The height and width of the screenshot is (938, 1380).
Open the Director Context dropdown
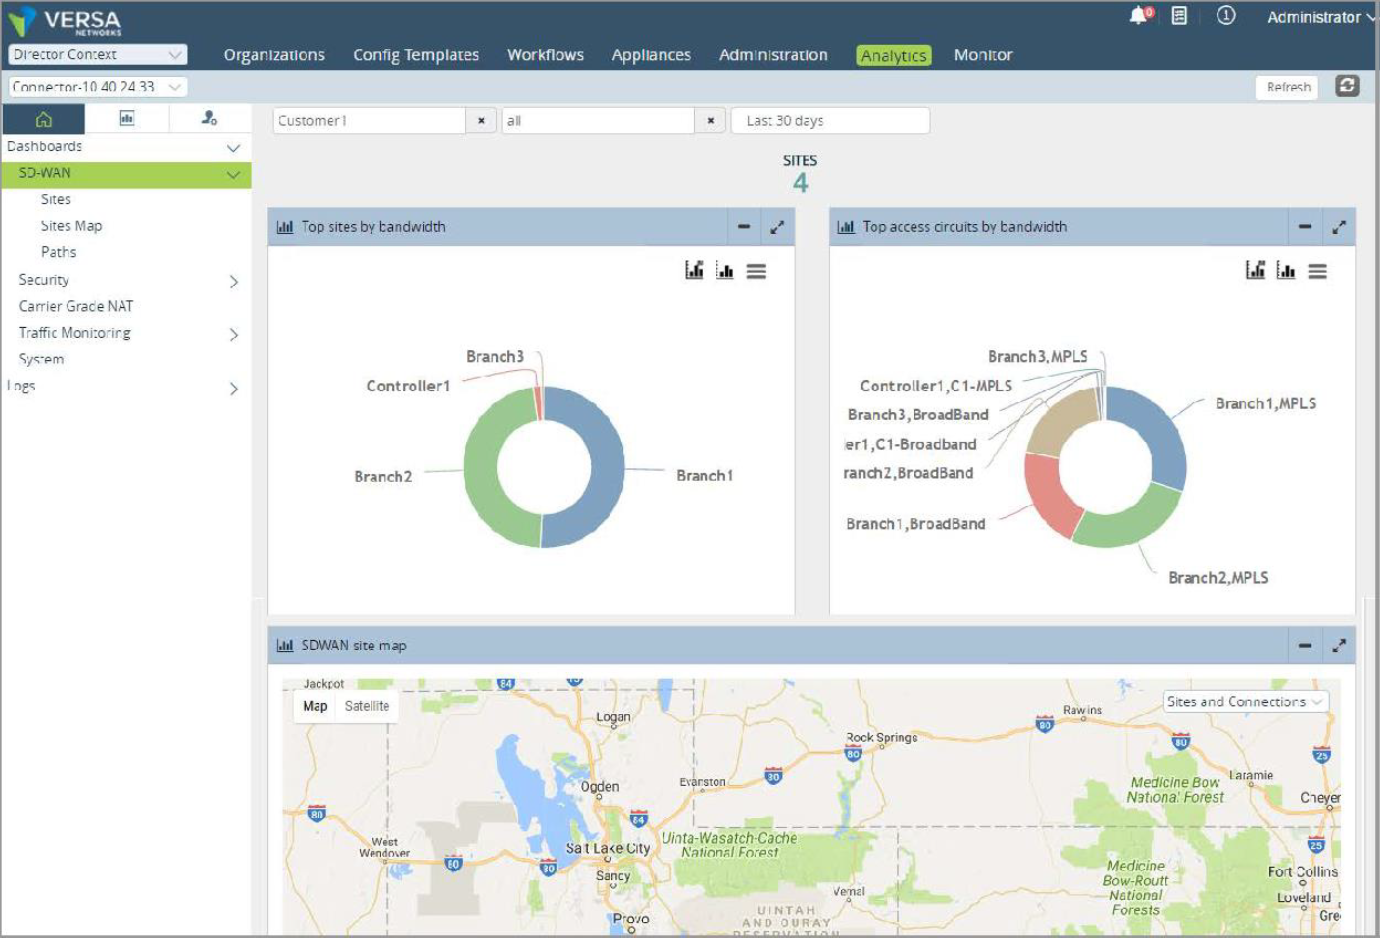coord(98,54)
